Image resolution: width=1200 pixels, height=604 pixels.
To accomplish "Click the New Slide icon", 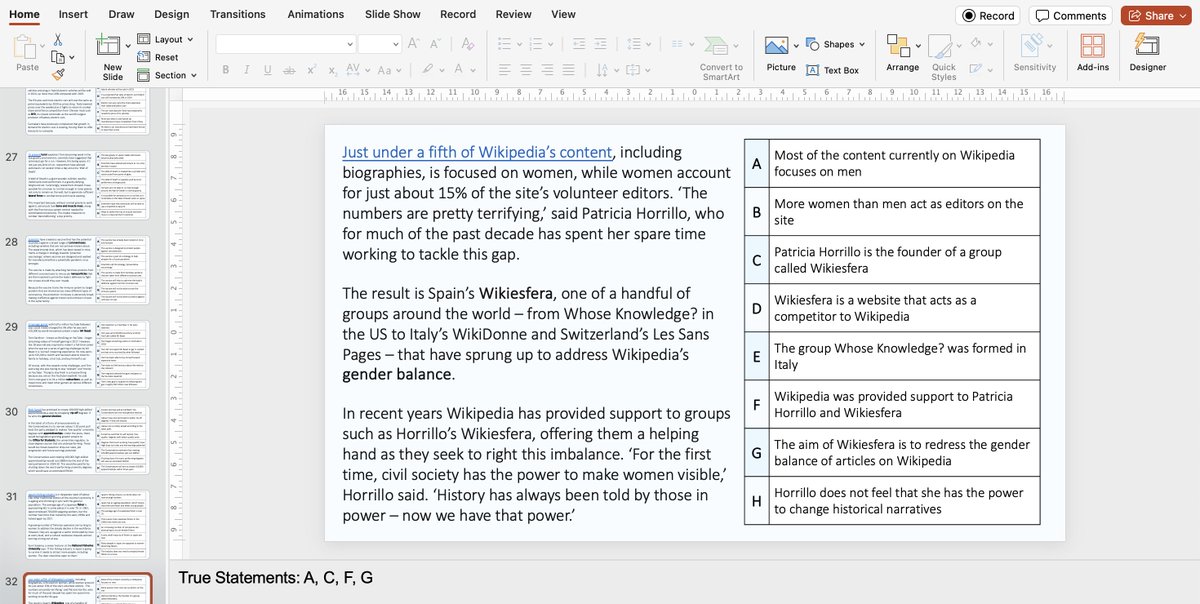I will [109, 46].
